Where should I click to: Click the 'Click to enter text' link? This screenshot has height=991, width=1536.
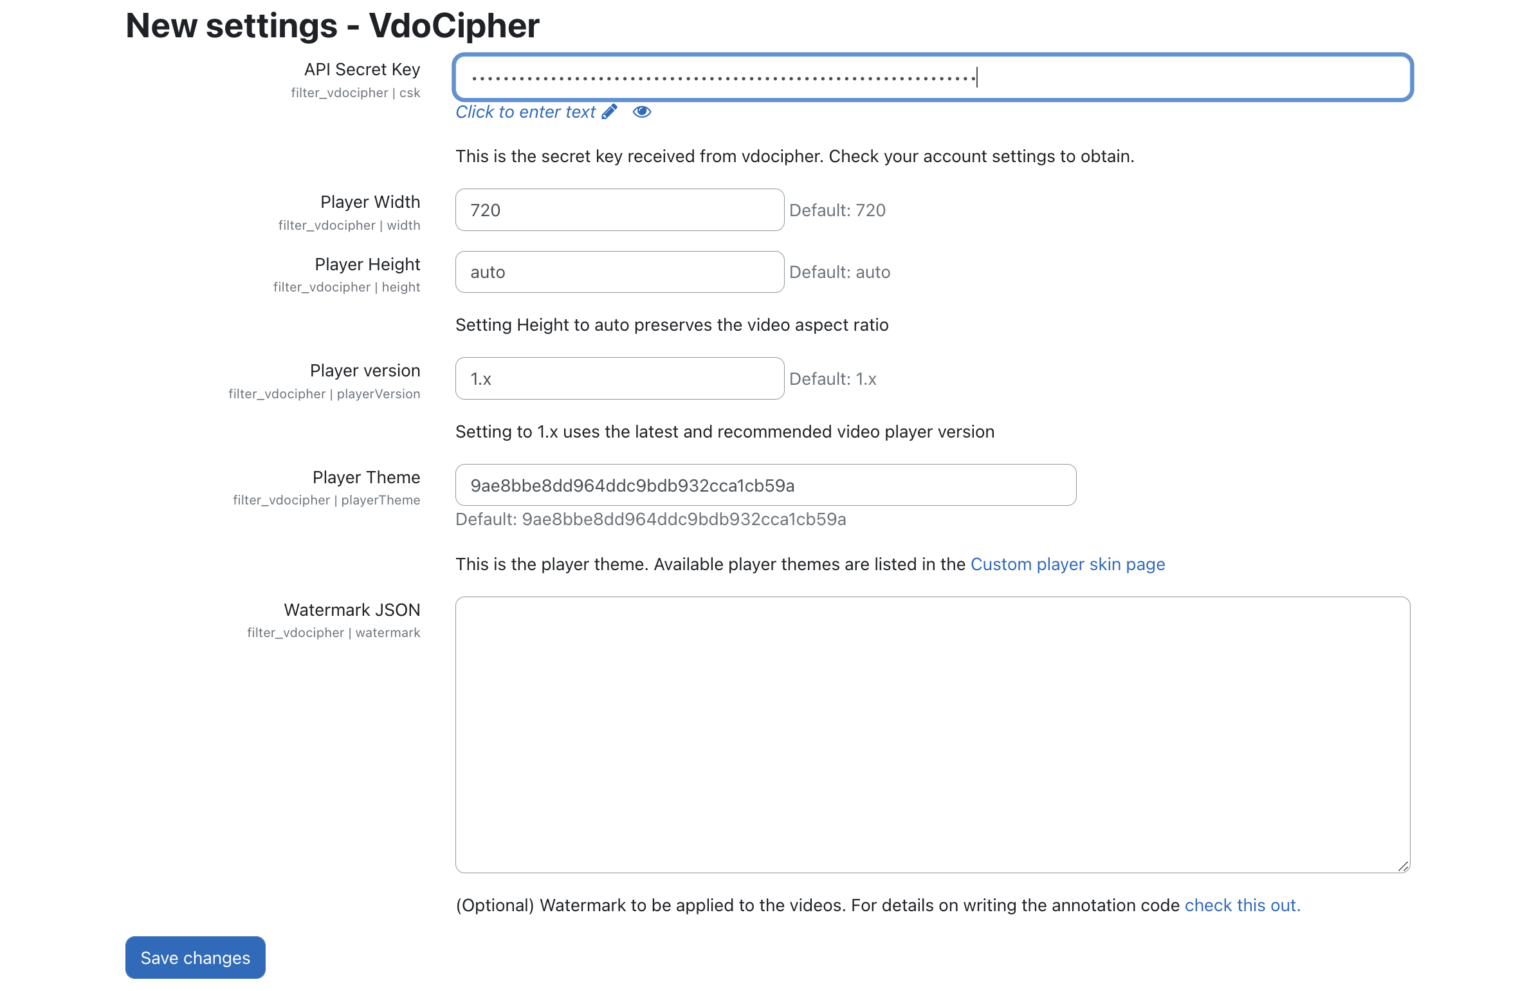point(525,112)
